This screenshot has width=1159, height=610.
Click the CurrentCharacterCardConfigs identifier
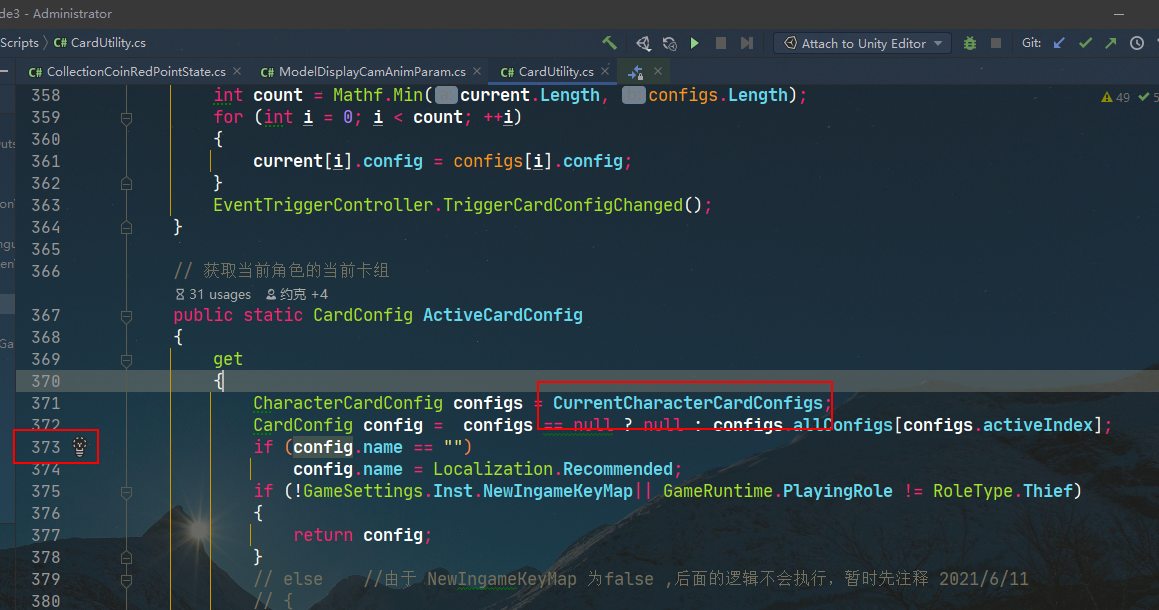point(687,404)
